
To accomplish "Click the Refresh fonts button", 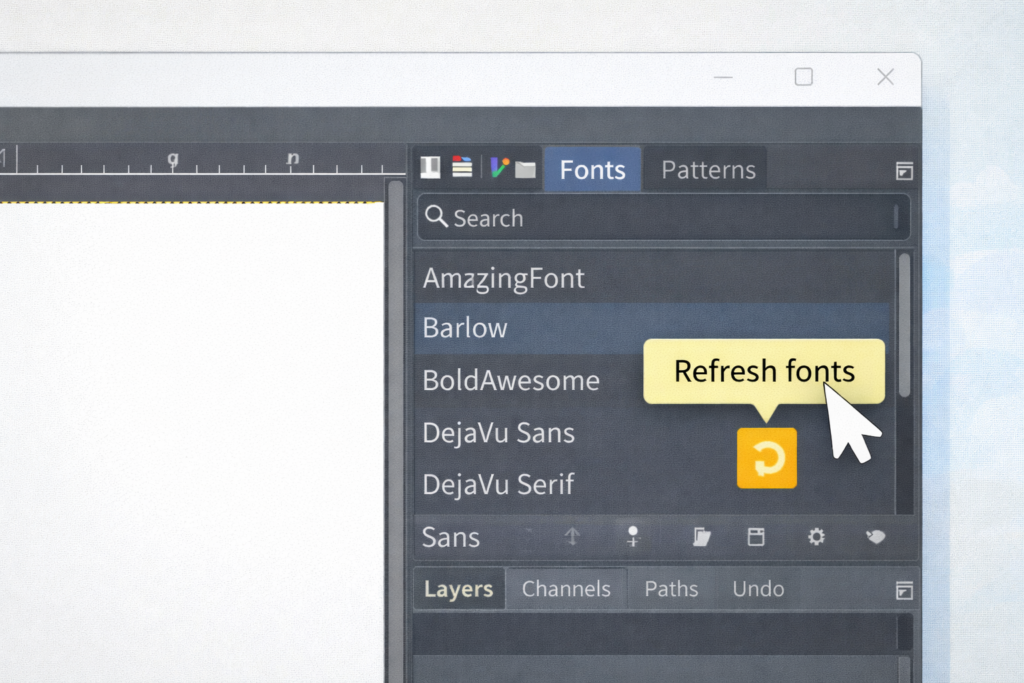I will click(x=767, y=459).
